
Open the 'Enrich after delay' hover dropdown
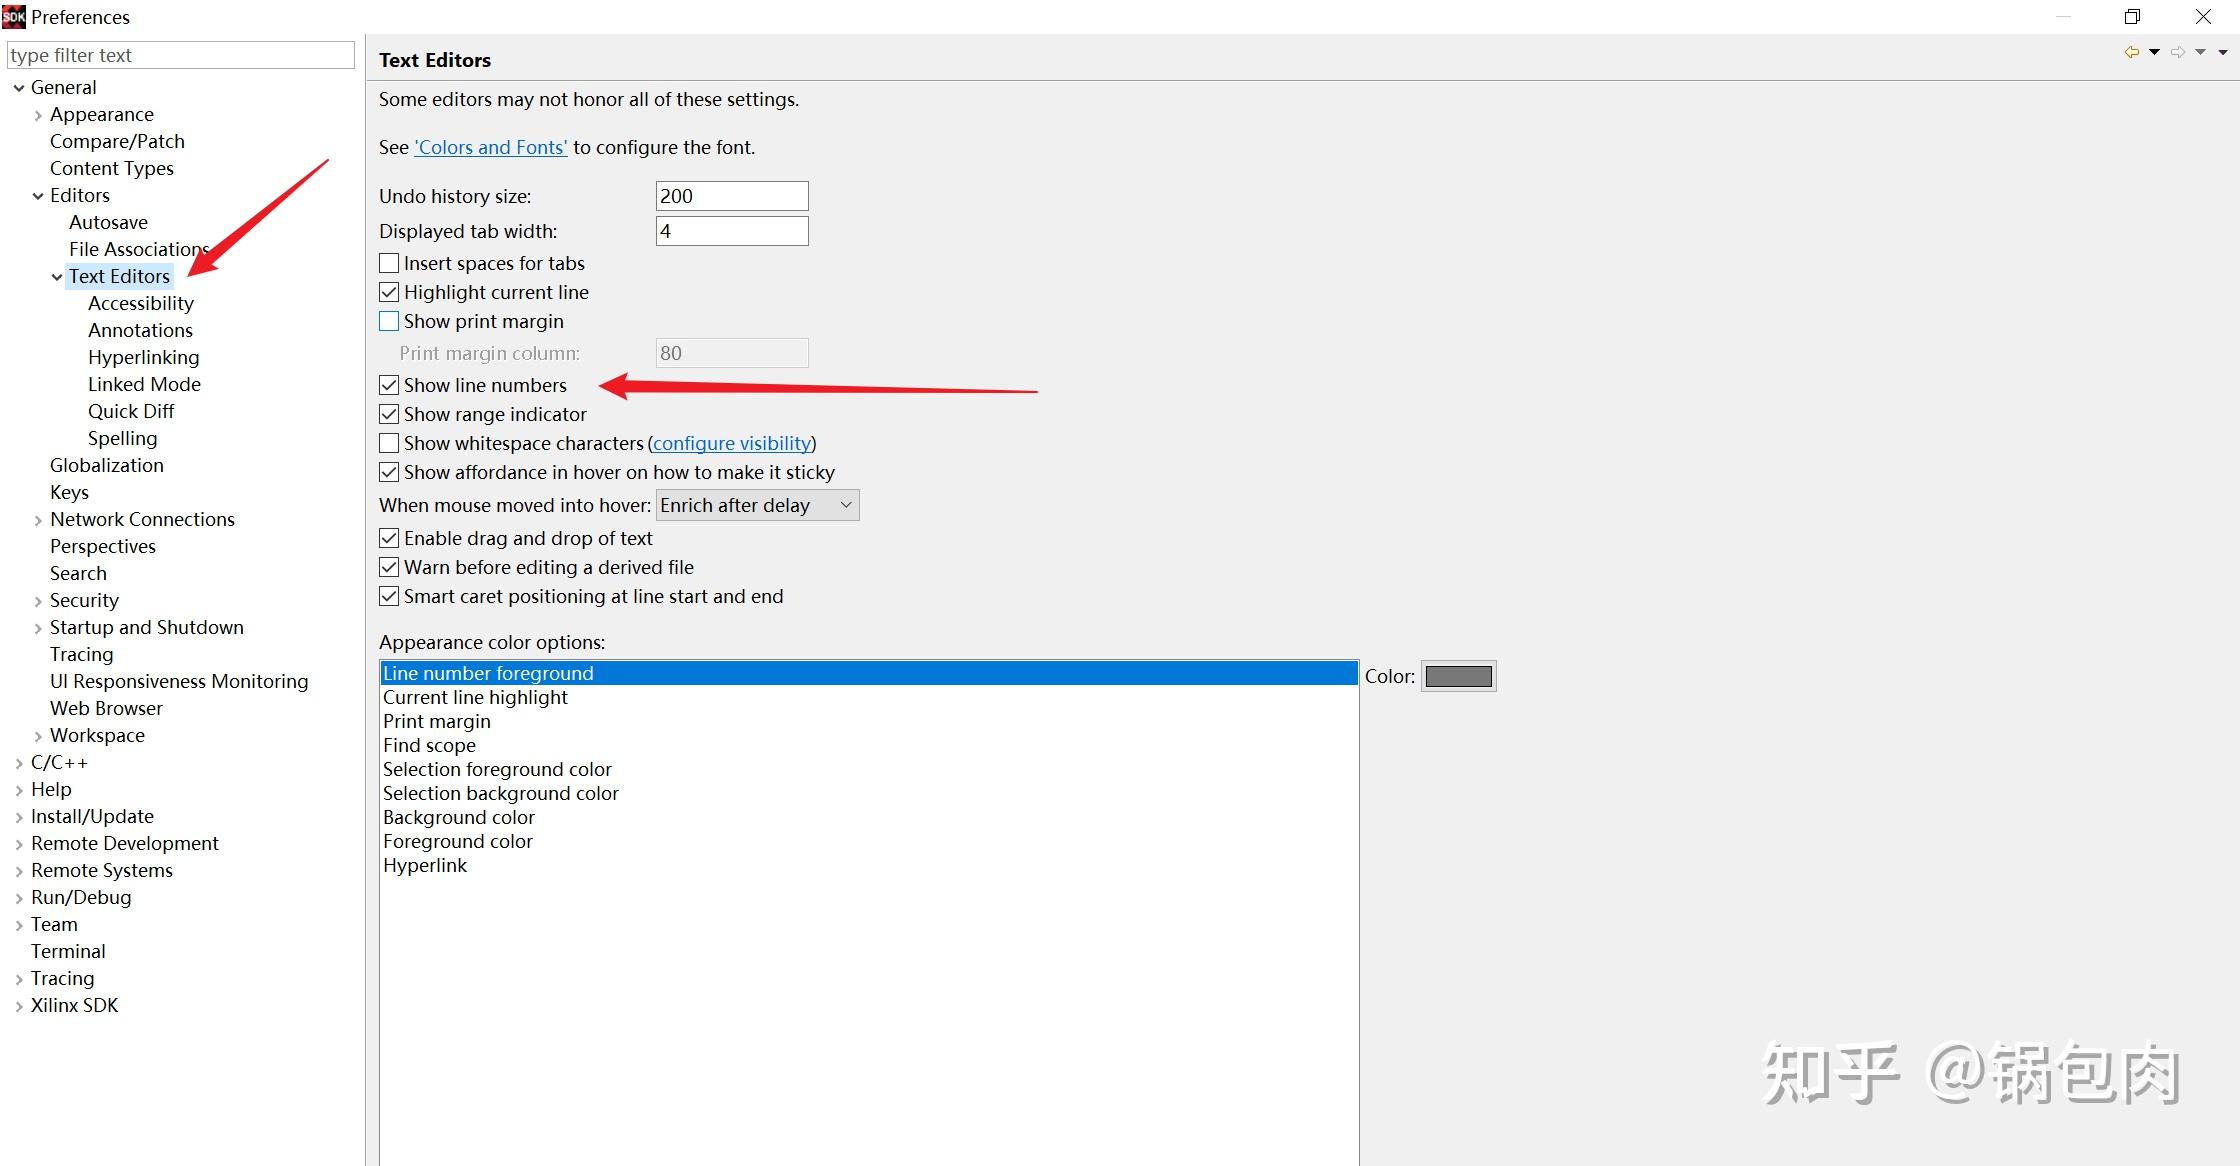(757, 505)
